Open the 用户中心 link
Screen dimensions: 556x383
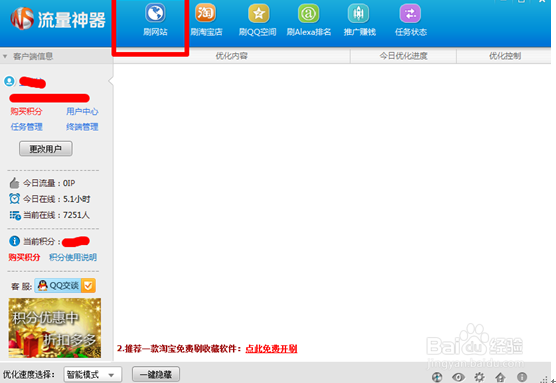(x=82, y=111)
